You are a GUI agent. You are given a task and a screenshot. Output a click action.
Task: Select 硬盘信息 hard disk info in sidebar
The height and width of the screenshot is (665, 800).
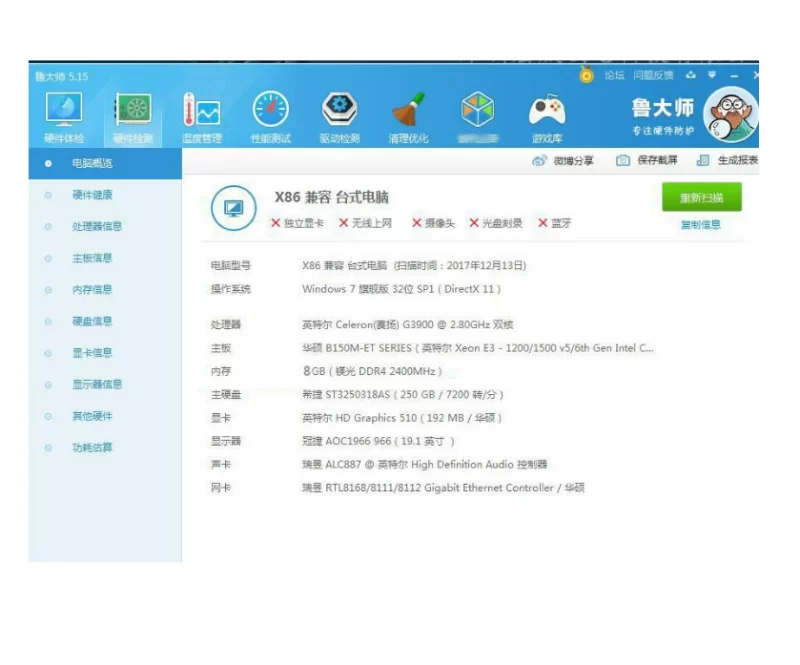click(x=92, y=322)
